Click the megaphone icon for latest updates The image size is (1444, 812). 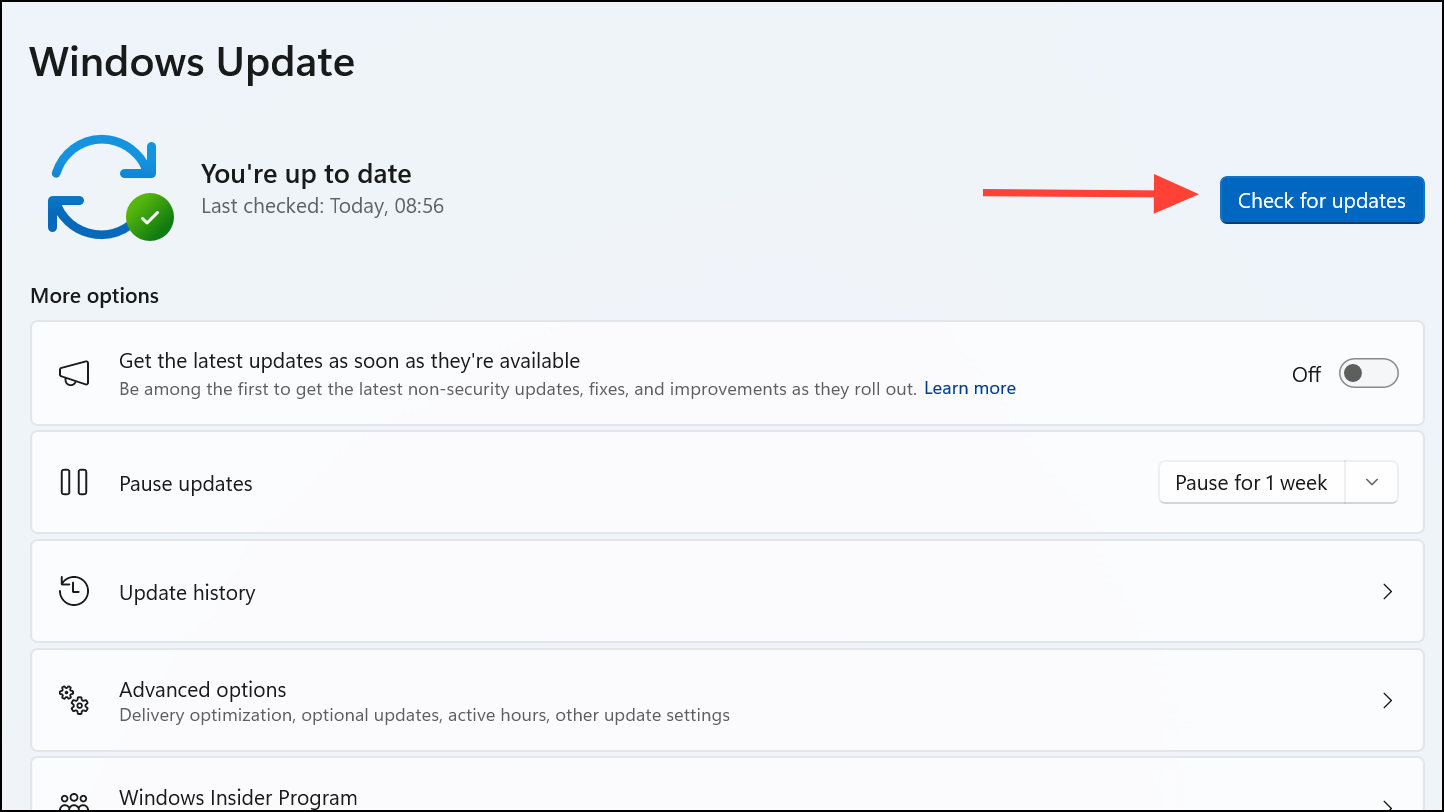click(x=74, y=374)
